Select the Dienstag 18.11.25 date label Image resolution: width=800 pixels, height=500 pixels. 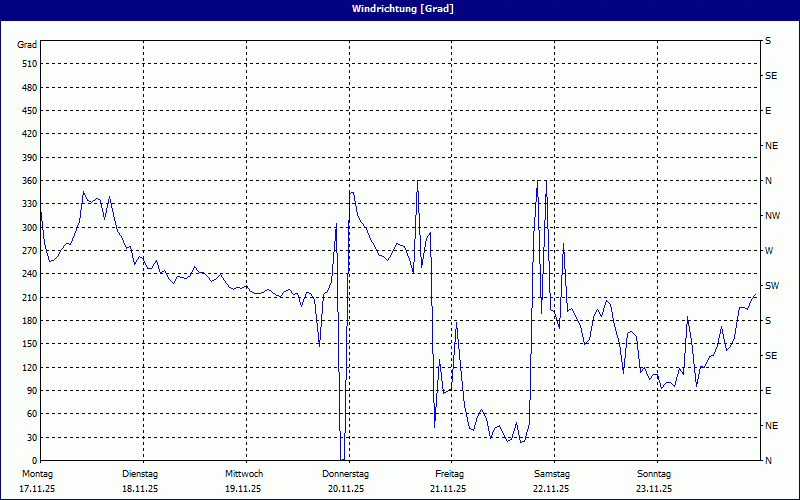click(140, 481)
